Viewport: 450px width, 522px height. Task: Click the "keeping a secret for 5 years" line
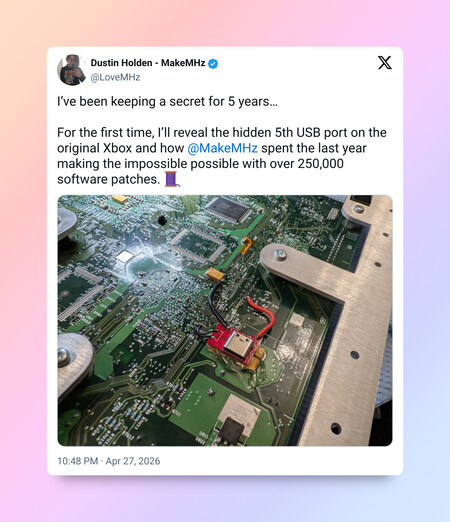click(167, 101)
